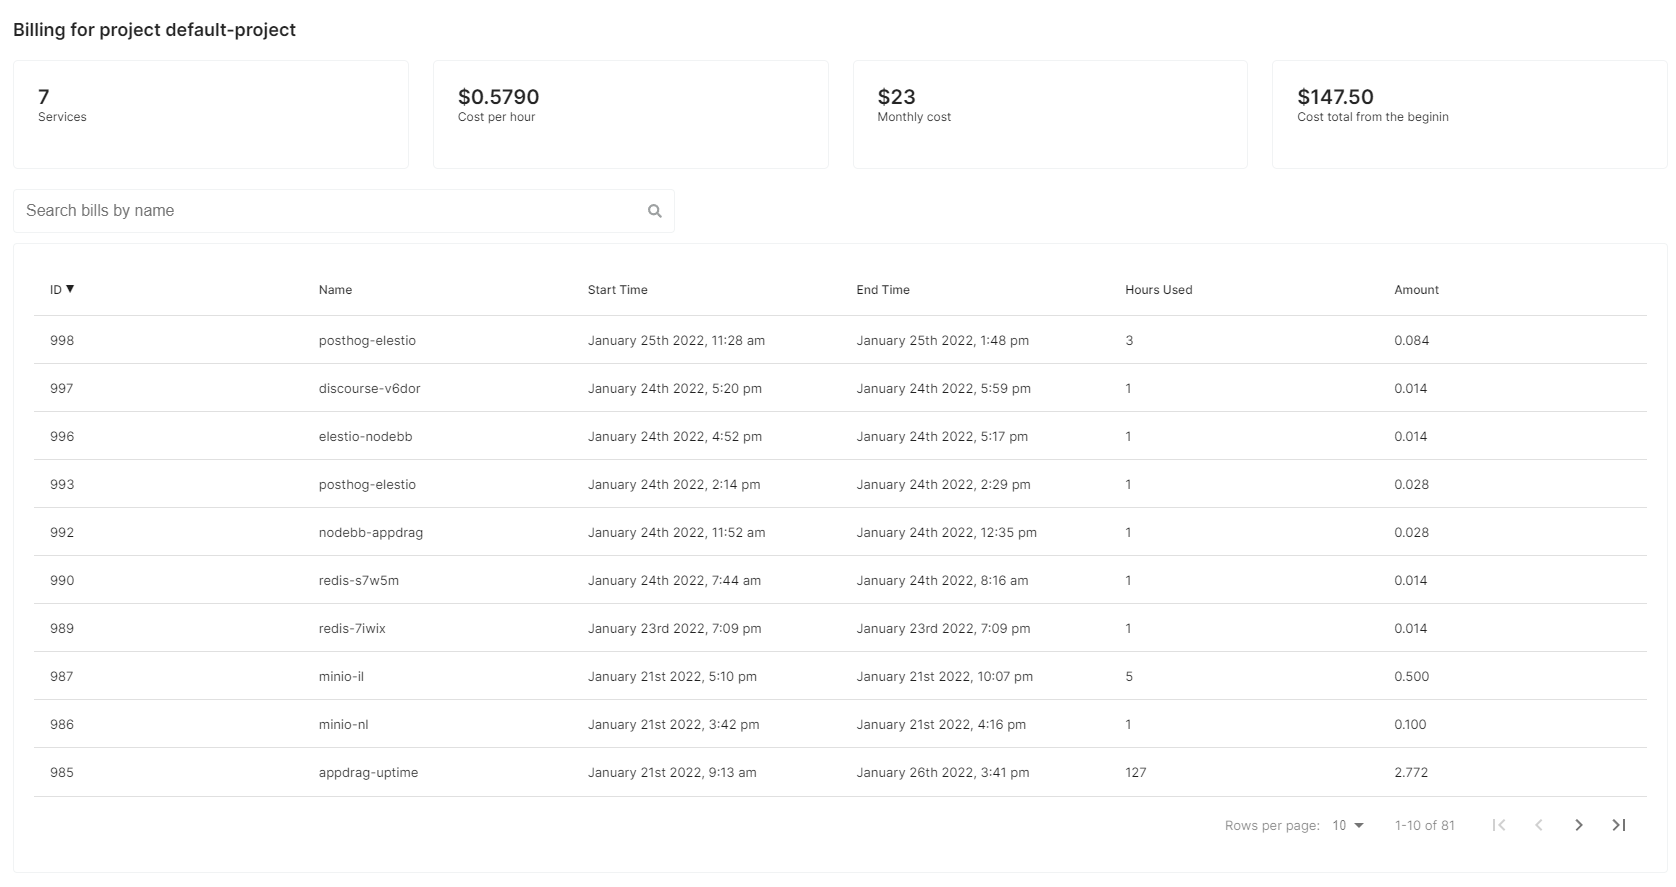
Task: Sort the table by Start Time
Action: [617, 290]
